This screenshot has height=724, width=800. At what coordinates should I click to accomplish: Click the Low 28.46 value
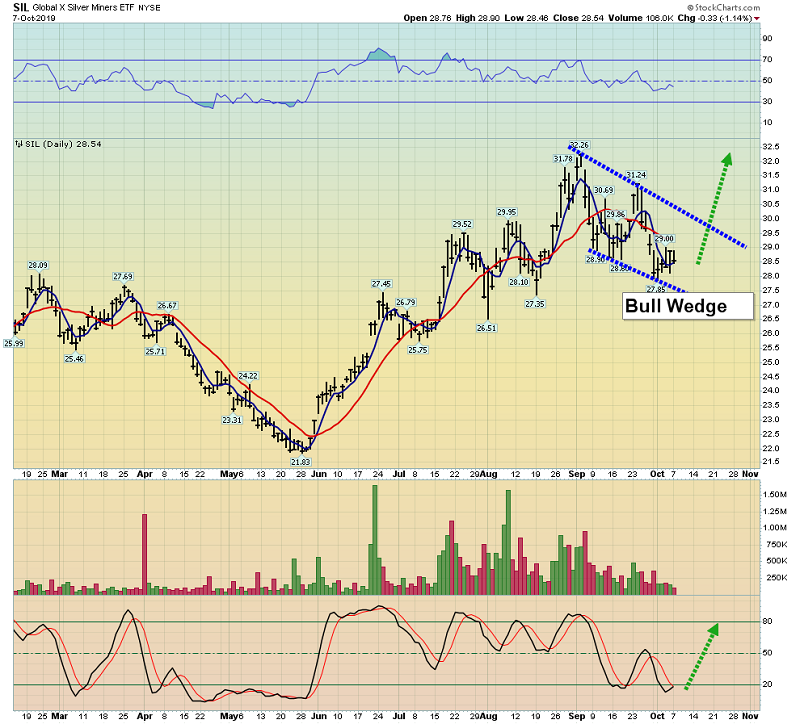pos(527,18)
